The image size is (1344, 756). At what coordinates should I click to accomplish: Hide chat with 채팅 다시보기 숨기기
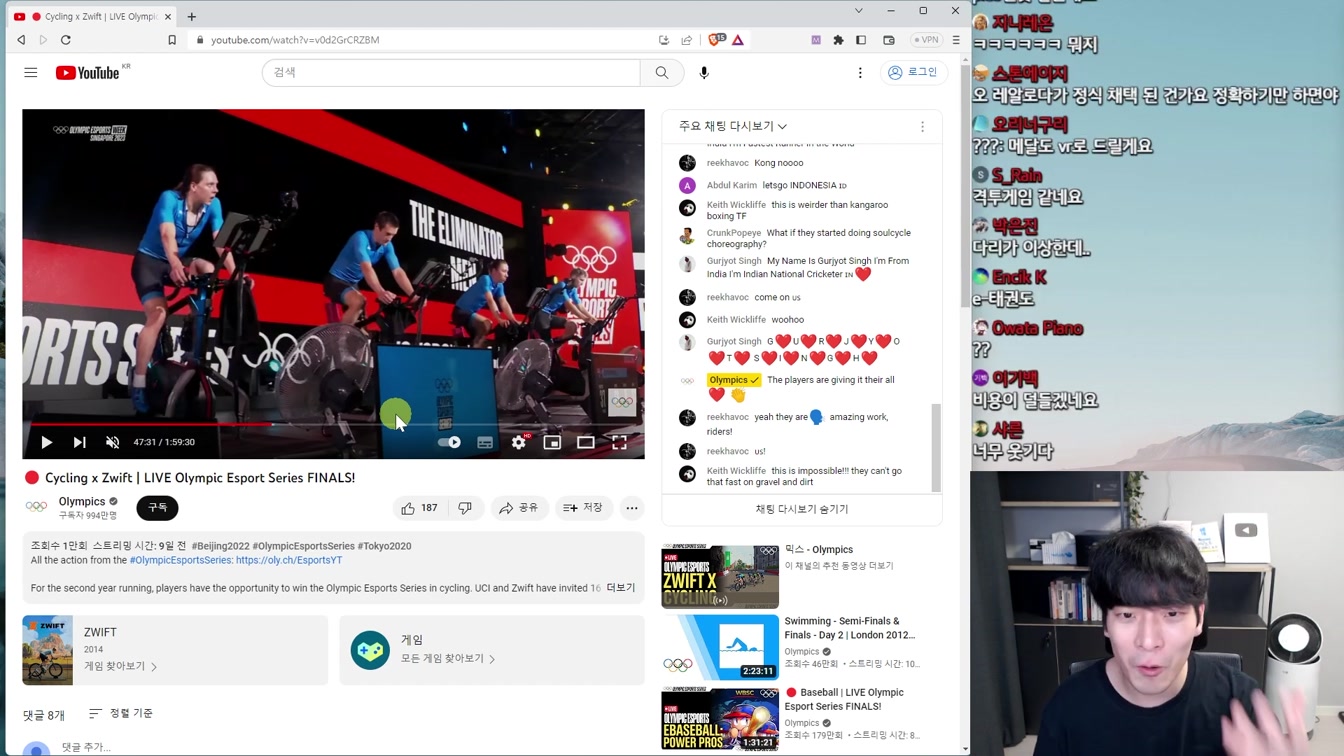(x=802, y=509)
